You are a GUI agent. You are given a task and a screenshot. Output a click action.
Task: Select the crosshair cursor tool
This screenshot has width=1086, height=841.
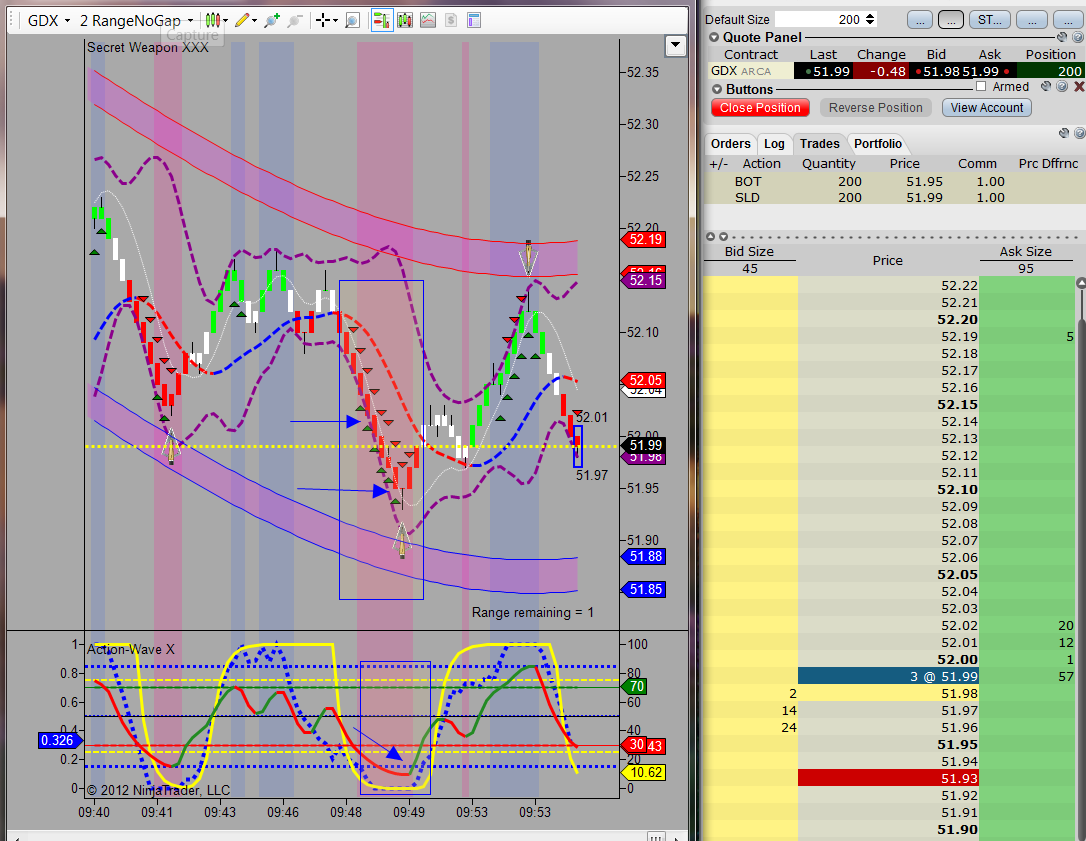[x=322, y=20]
